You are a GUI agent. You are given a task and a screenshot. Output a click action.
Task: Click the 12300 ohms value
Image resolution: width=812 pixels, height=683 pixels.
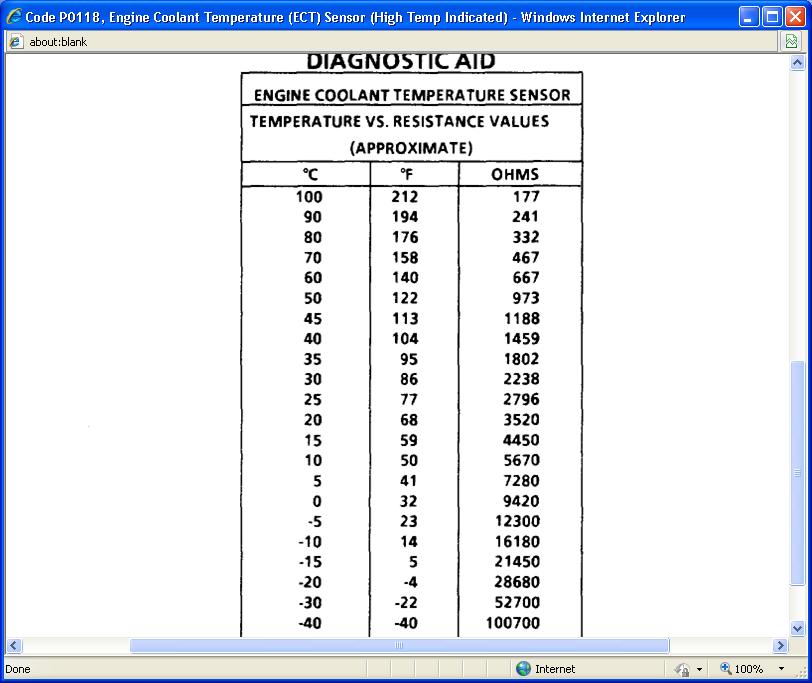517,521
